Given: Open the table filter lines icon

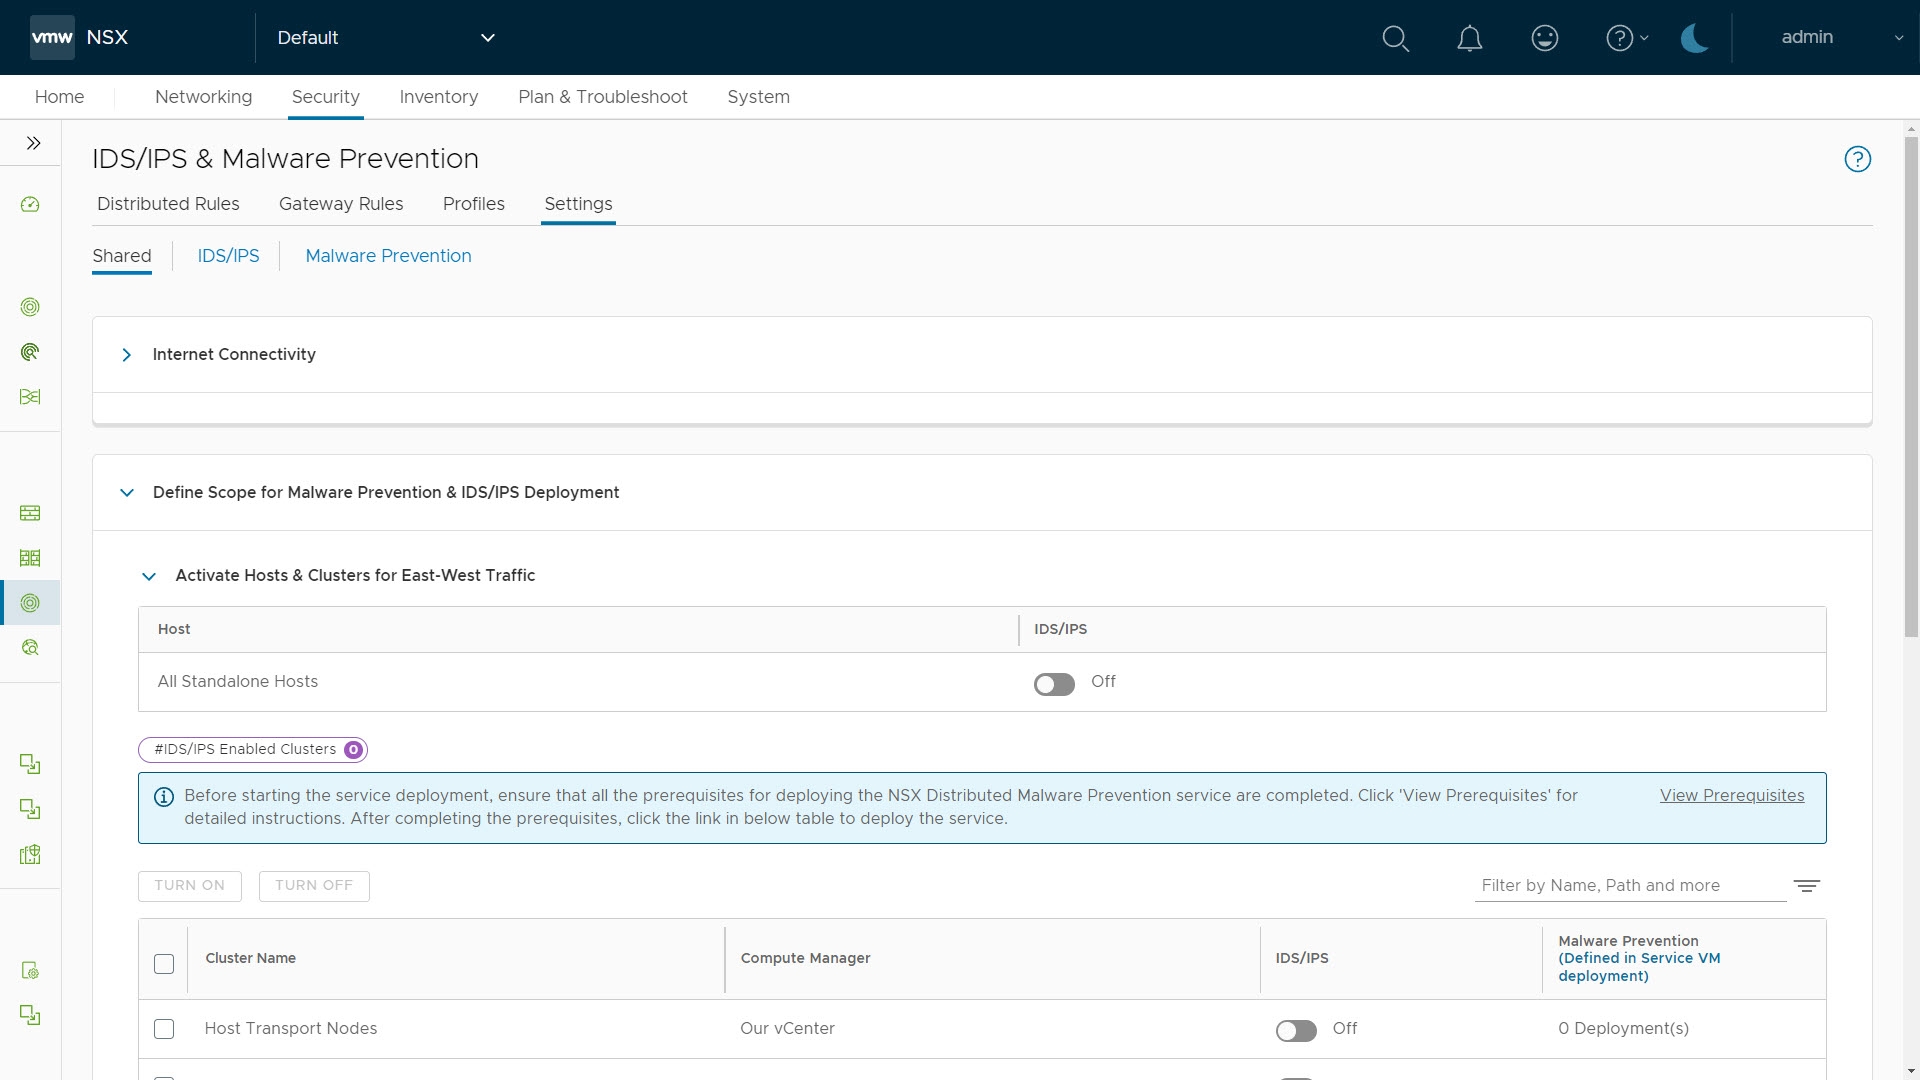Looking at the screenshot, I should tap(1806, 886).
